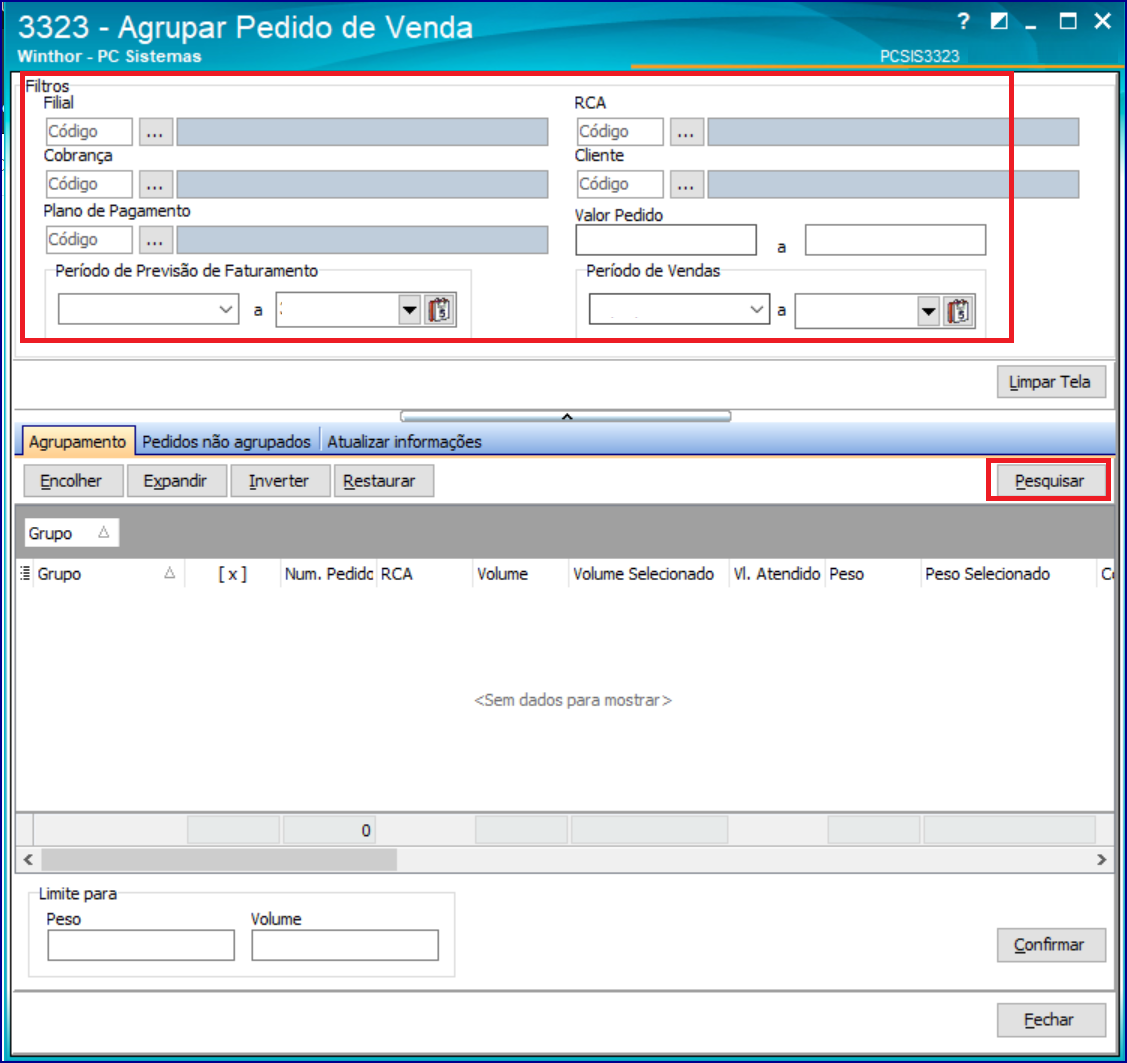The image size is (1127, 1063).
Task: Click the first Valor Pedido field
Action: pos(666,240)
